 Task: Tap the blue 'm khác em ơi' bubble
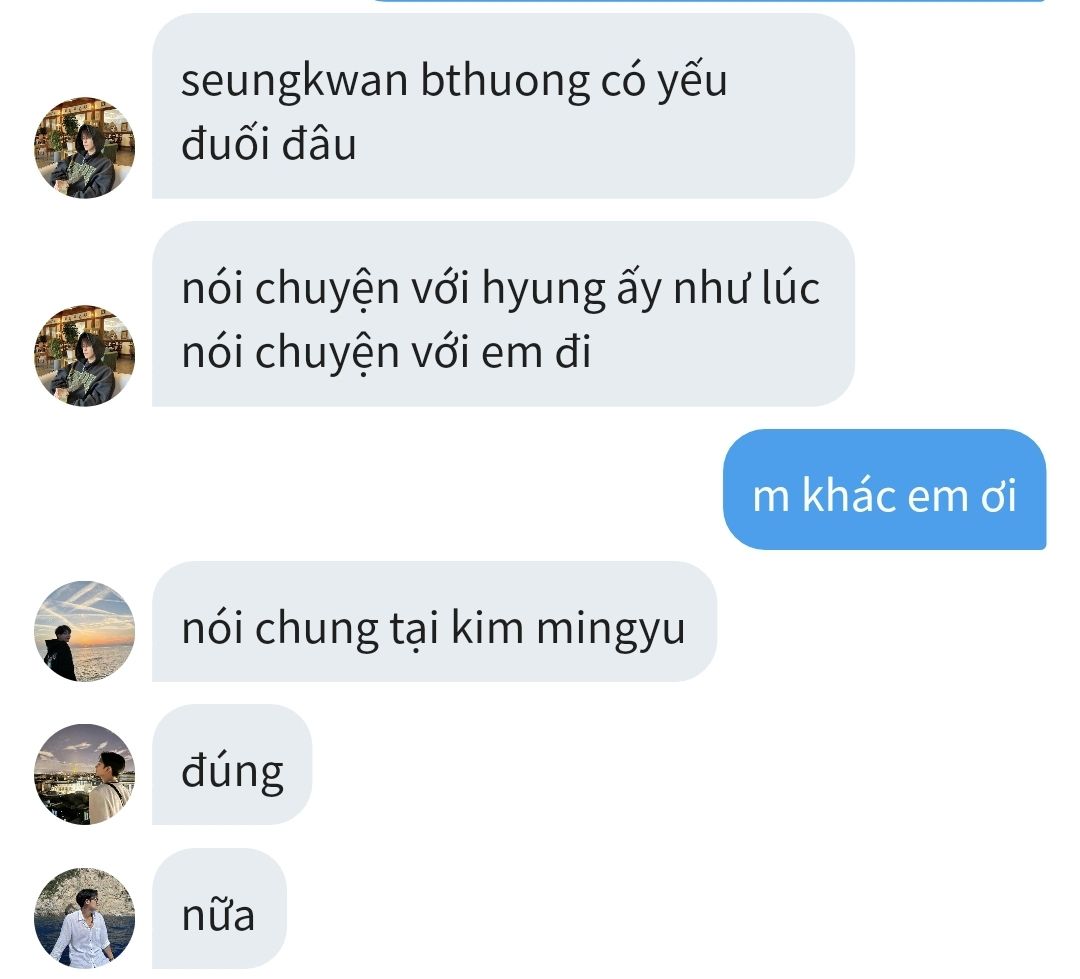point(884,490)
